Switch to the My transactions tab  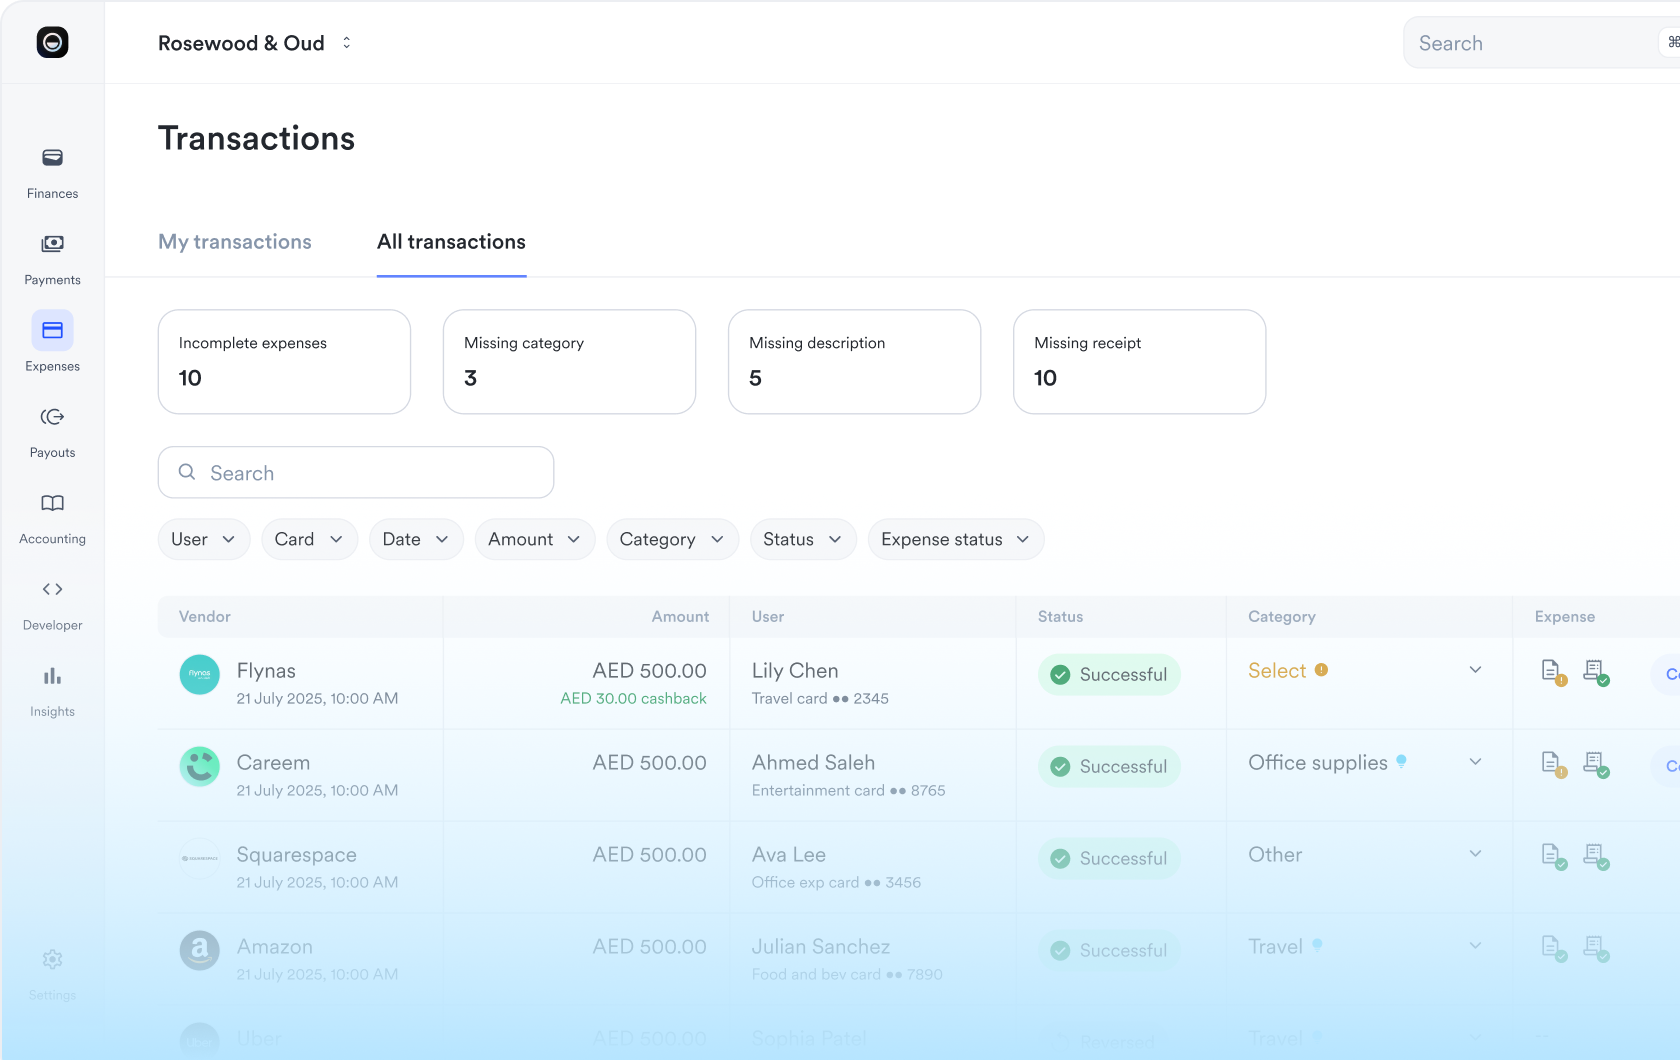(x=235, y=242)
